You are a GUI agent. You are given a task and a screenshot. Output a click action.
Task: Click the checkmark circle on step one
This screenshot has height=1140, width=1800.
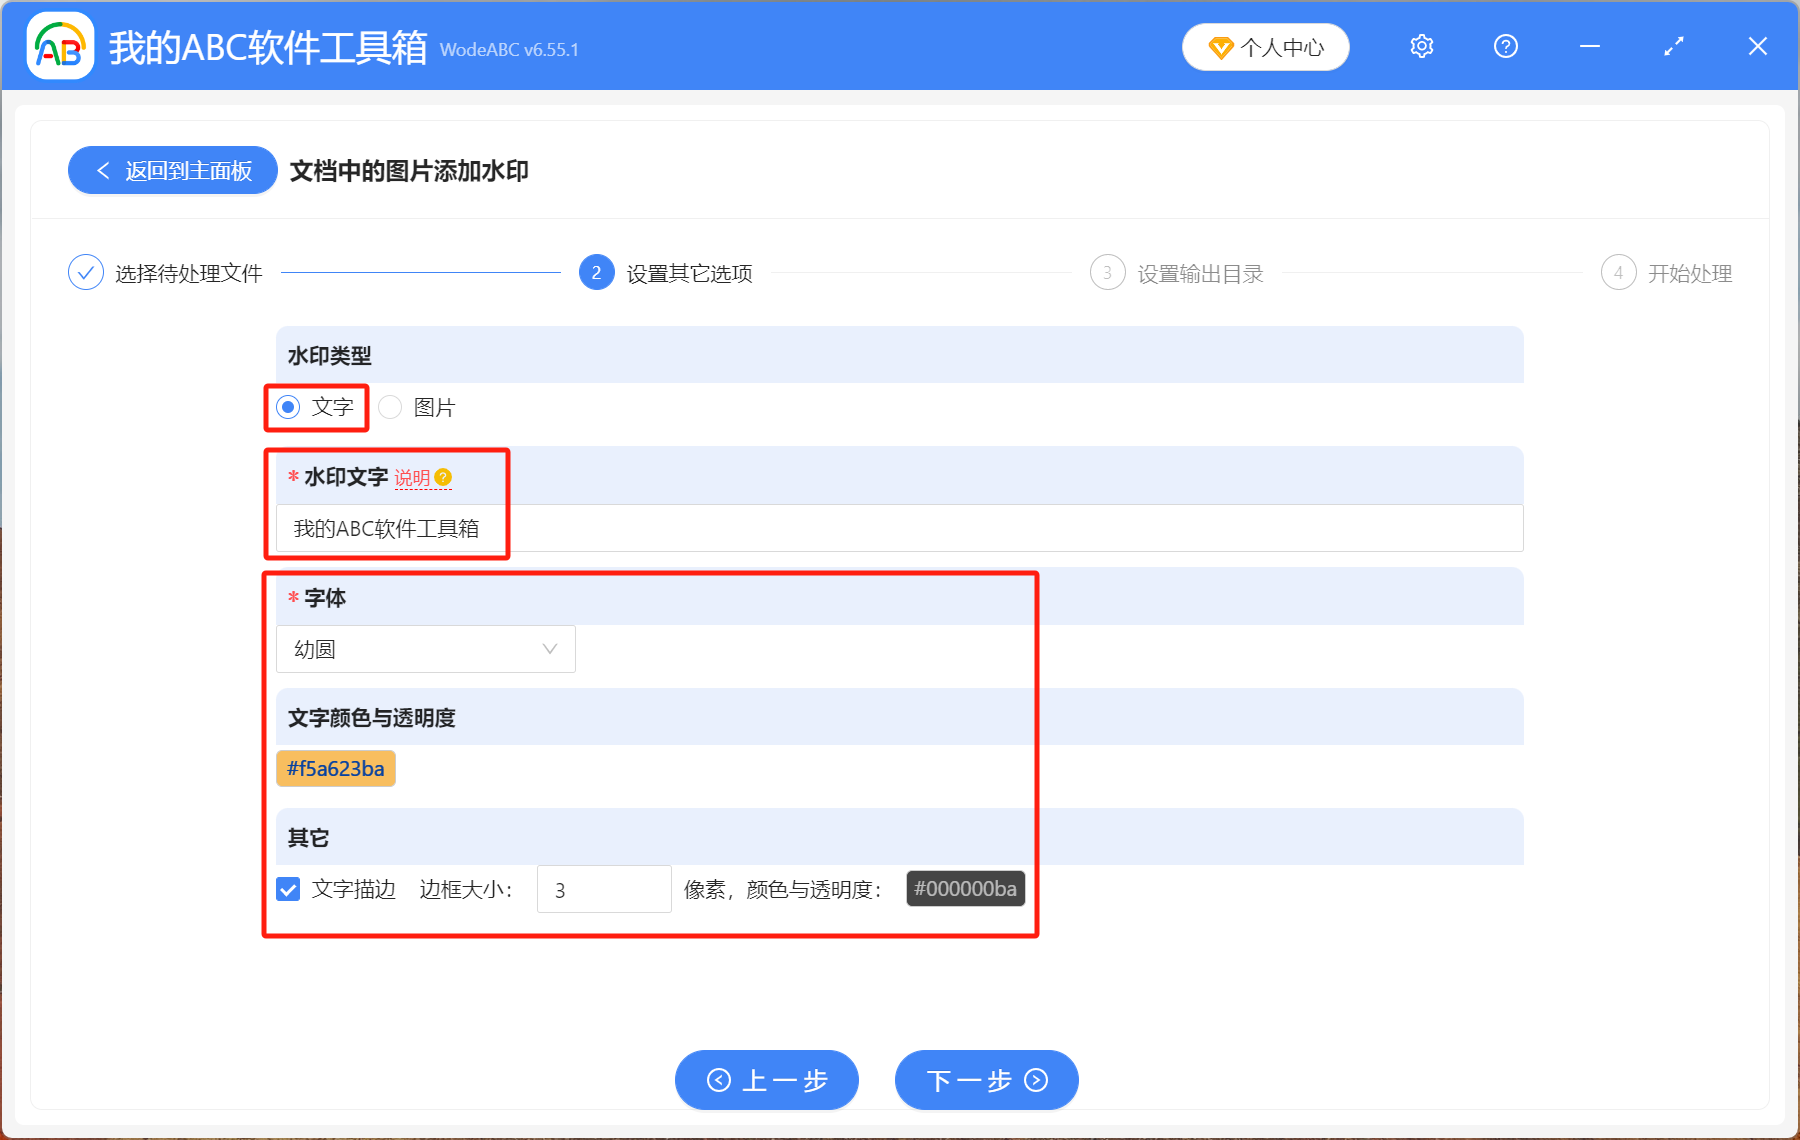[x=86, y=272]
